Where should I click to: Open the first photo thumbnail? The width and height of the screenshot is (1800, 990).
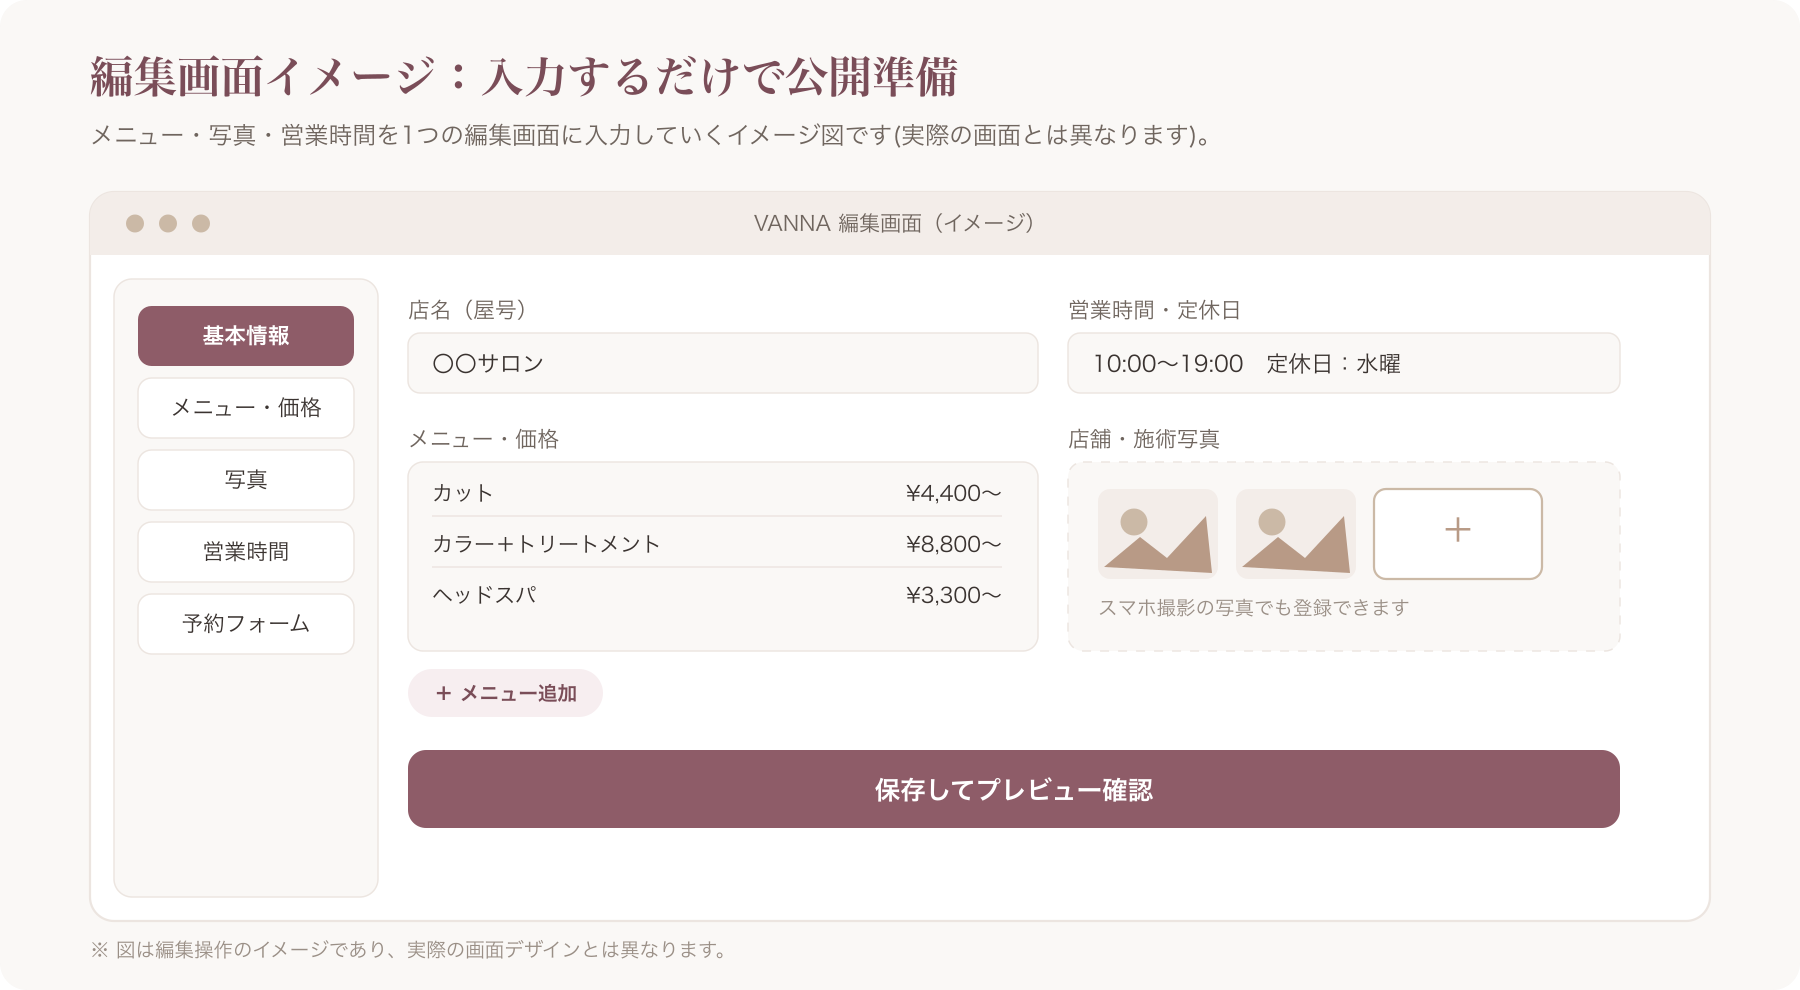[1158, 534]
